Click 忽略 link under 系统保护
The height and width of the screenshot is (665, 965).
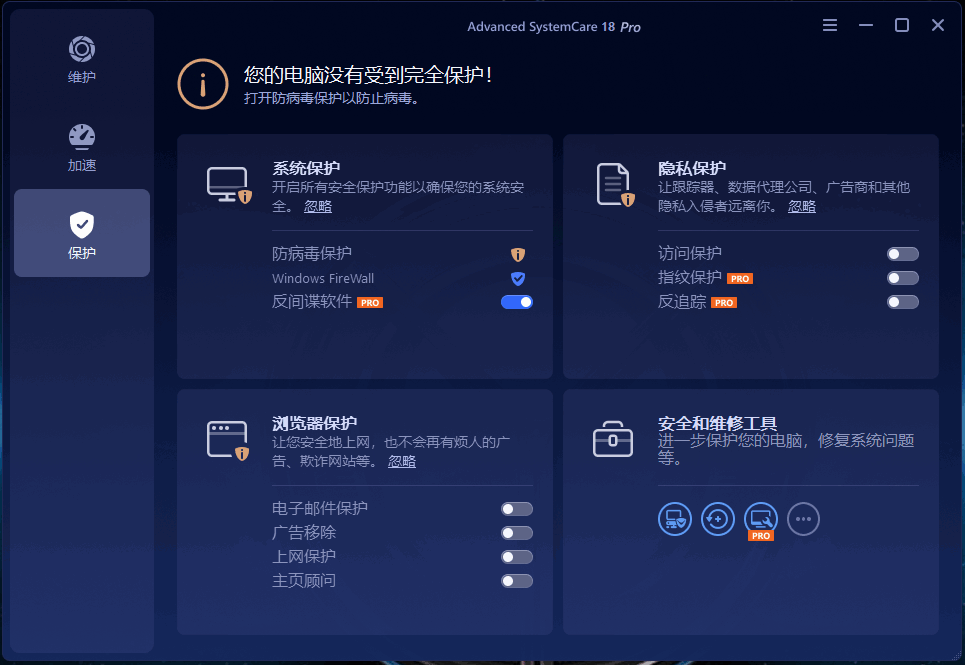pos(318,206)
